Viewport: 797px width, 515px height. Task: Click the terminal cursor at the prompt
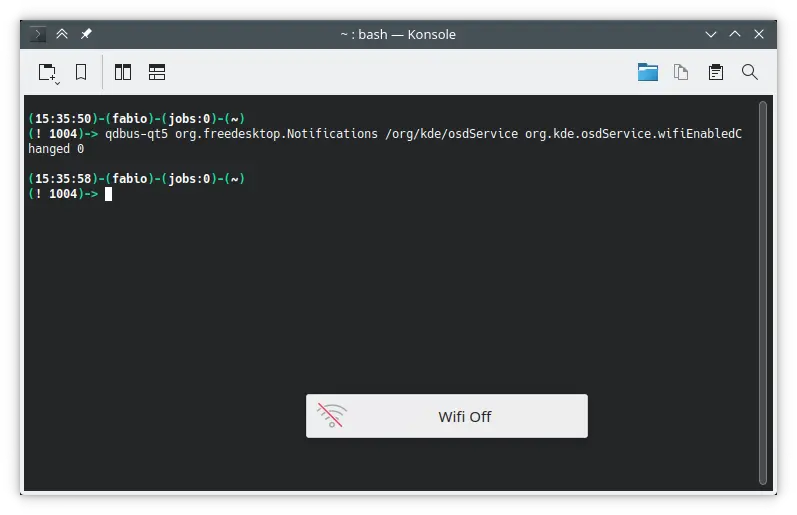pyautogui.click(x=108, y=194)
